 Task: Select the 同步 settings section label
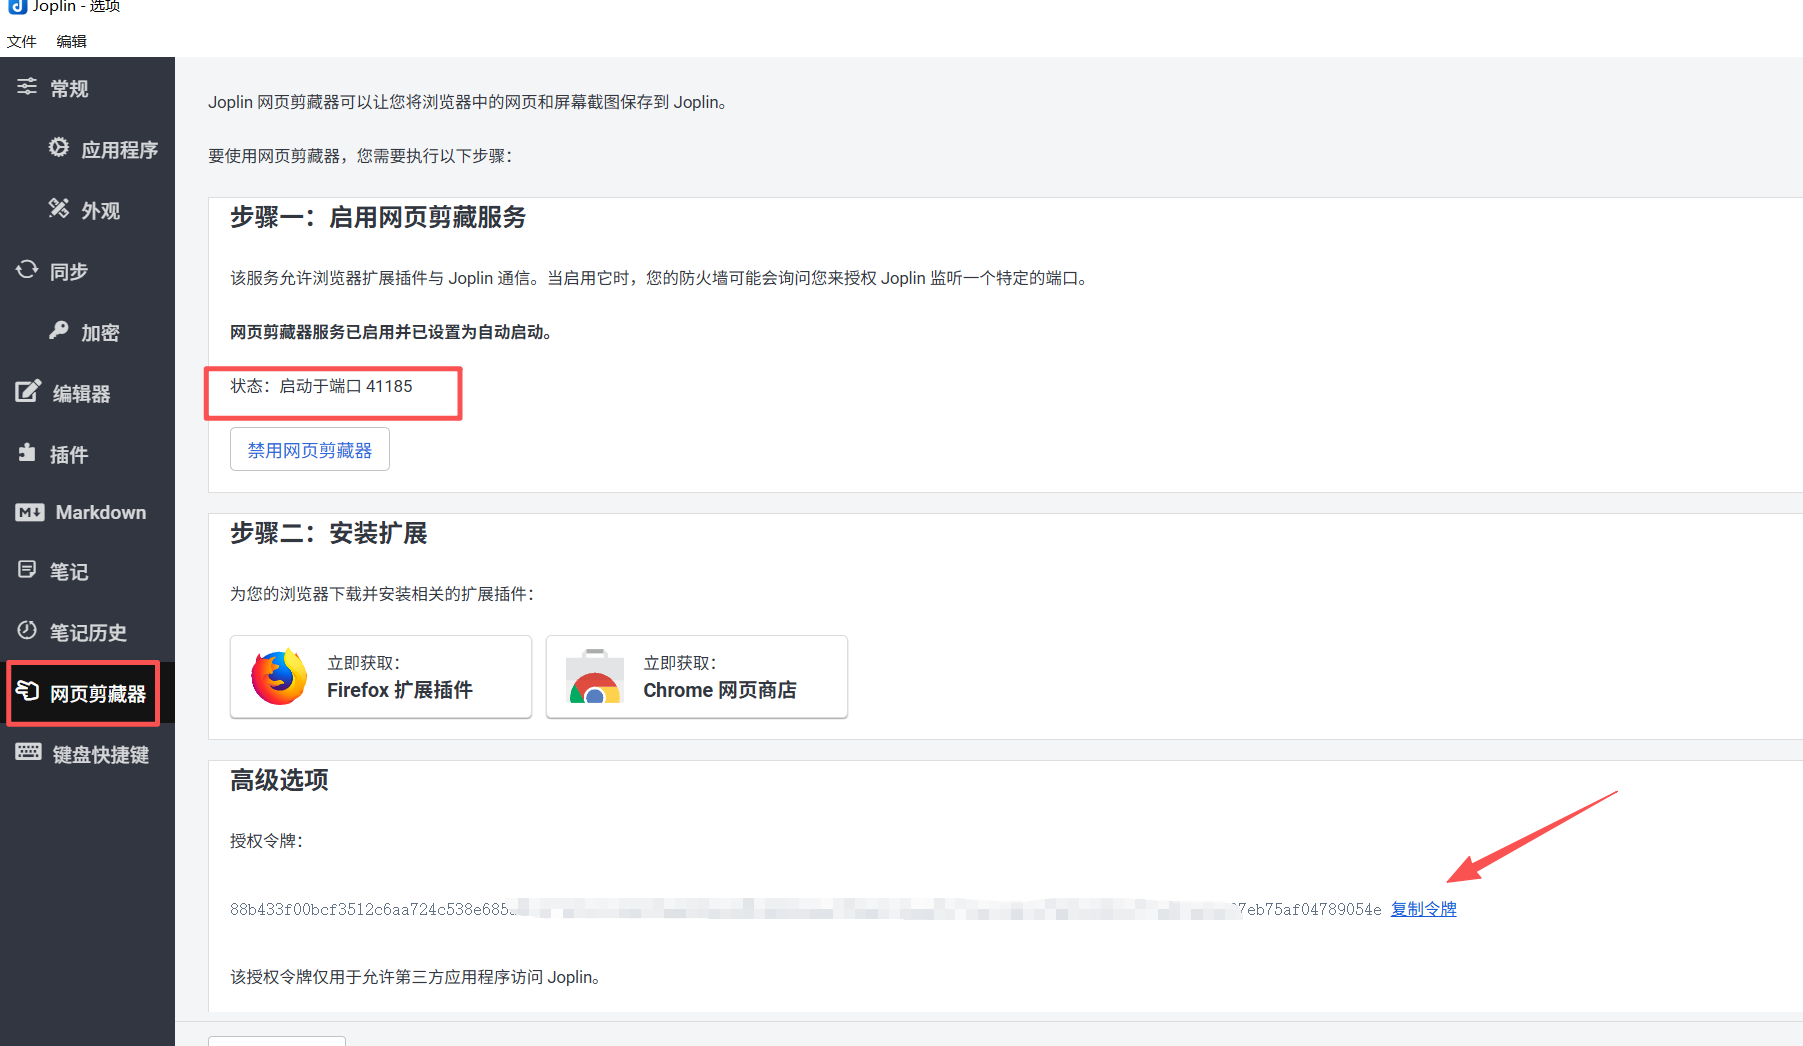pos(69,272)
